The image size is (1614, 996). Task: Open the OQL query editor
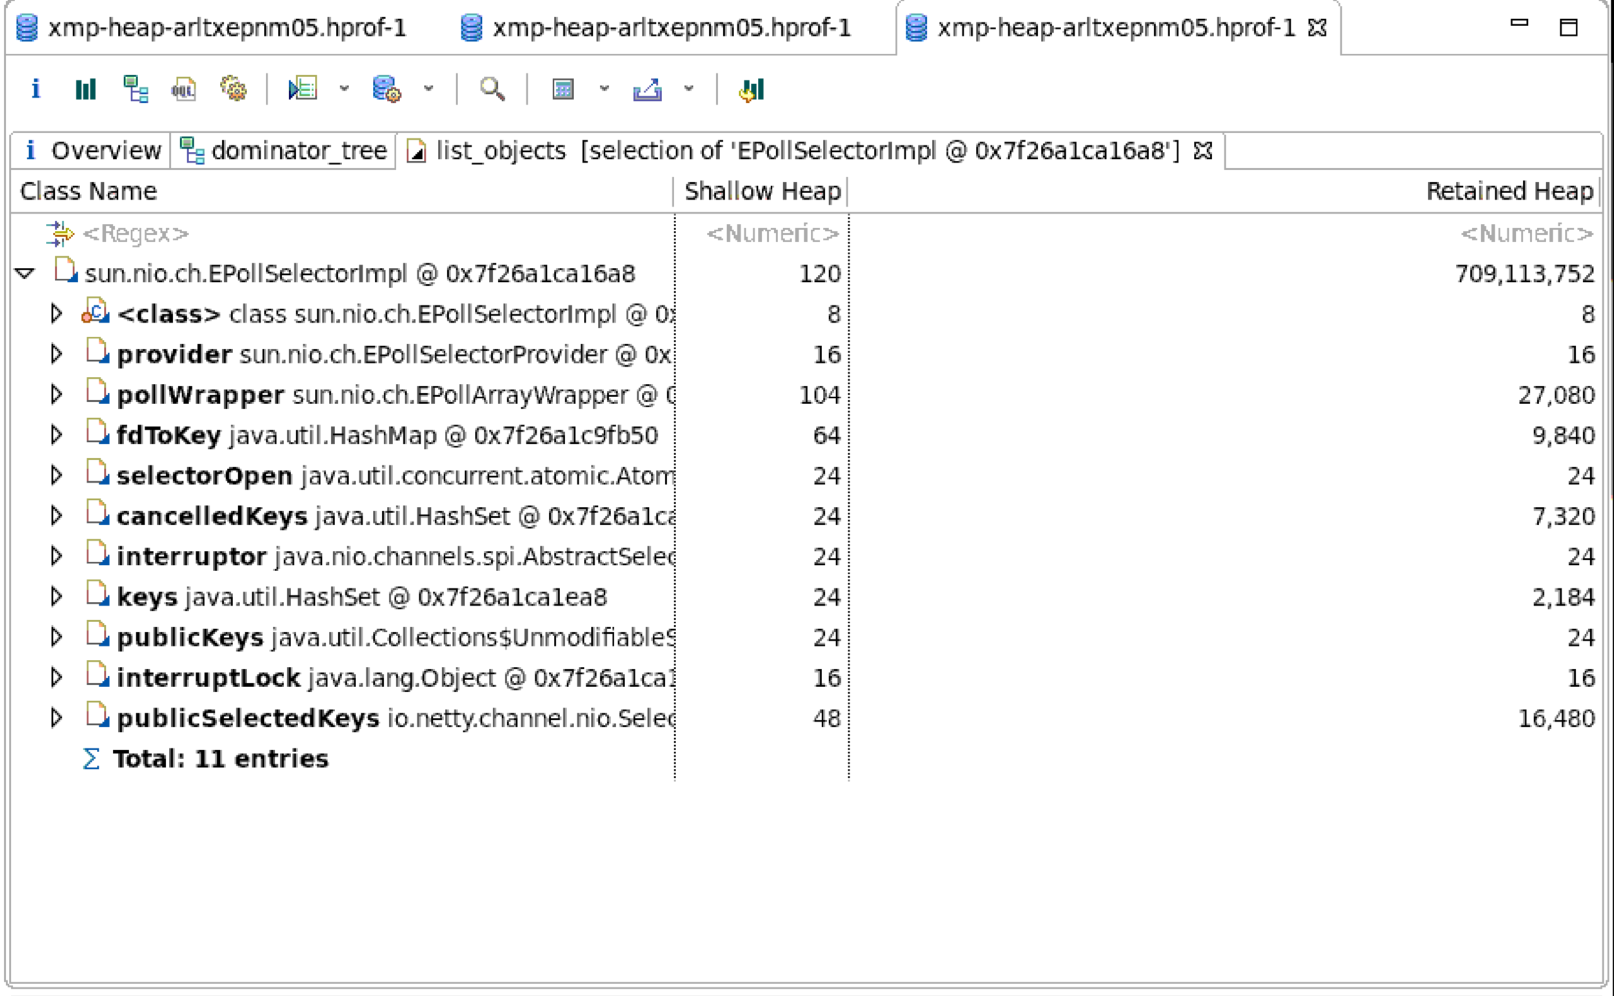click(183, 88)
